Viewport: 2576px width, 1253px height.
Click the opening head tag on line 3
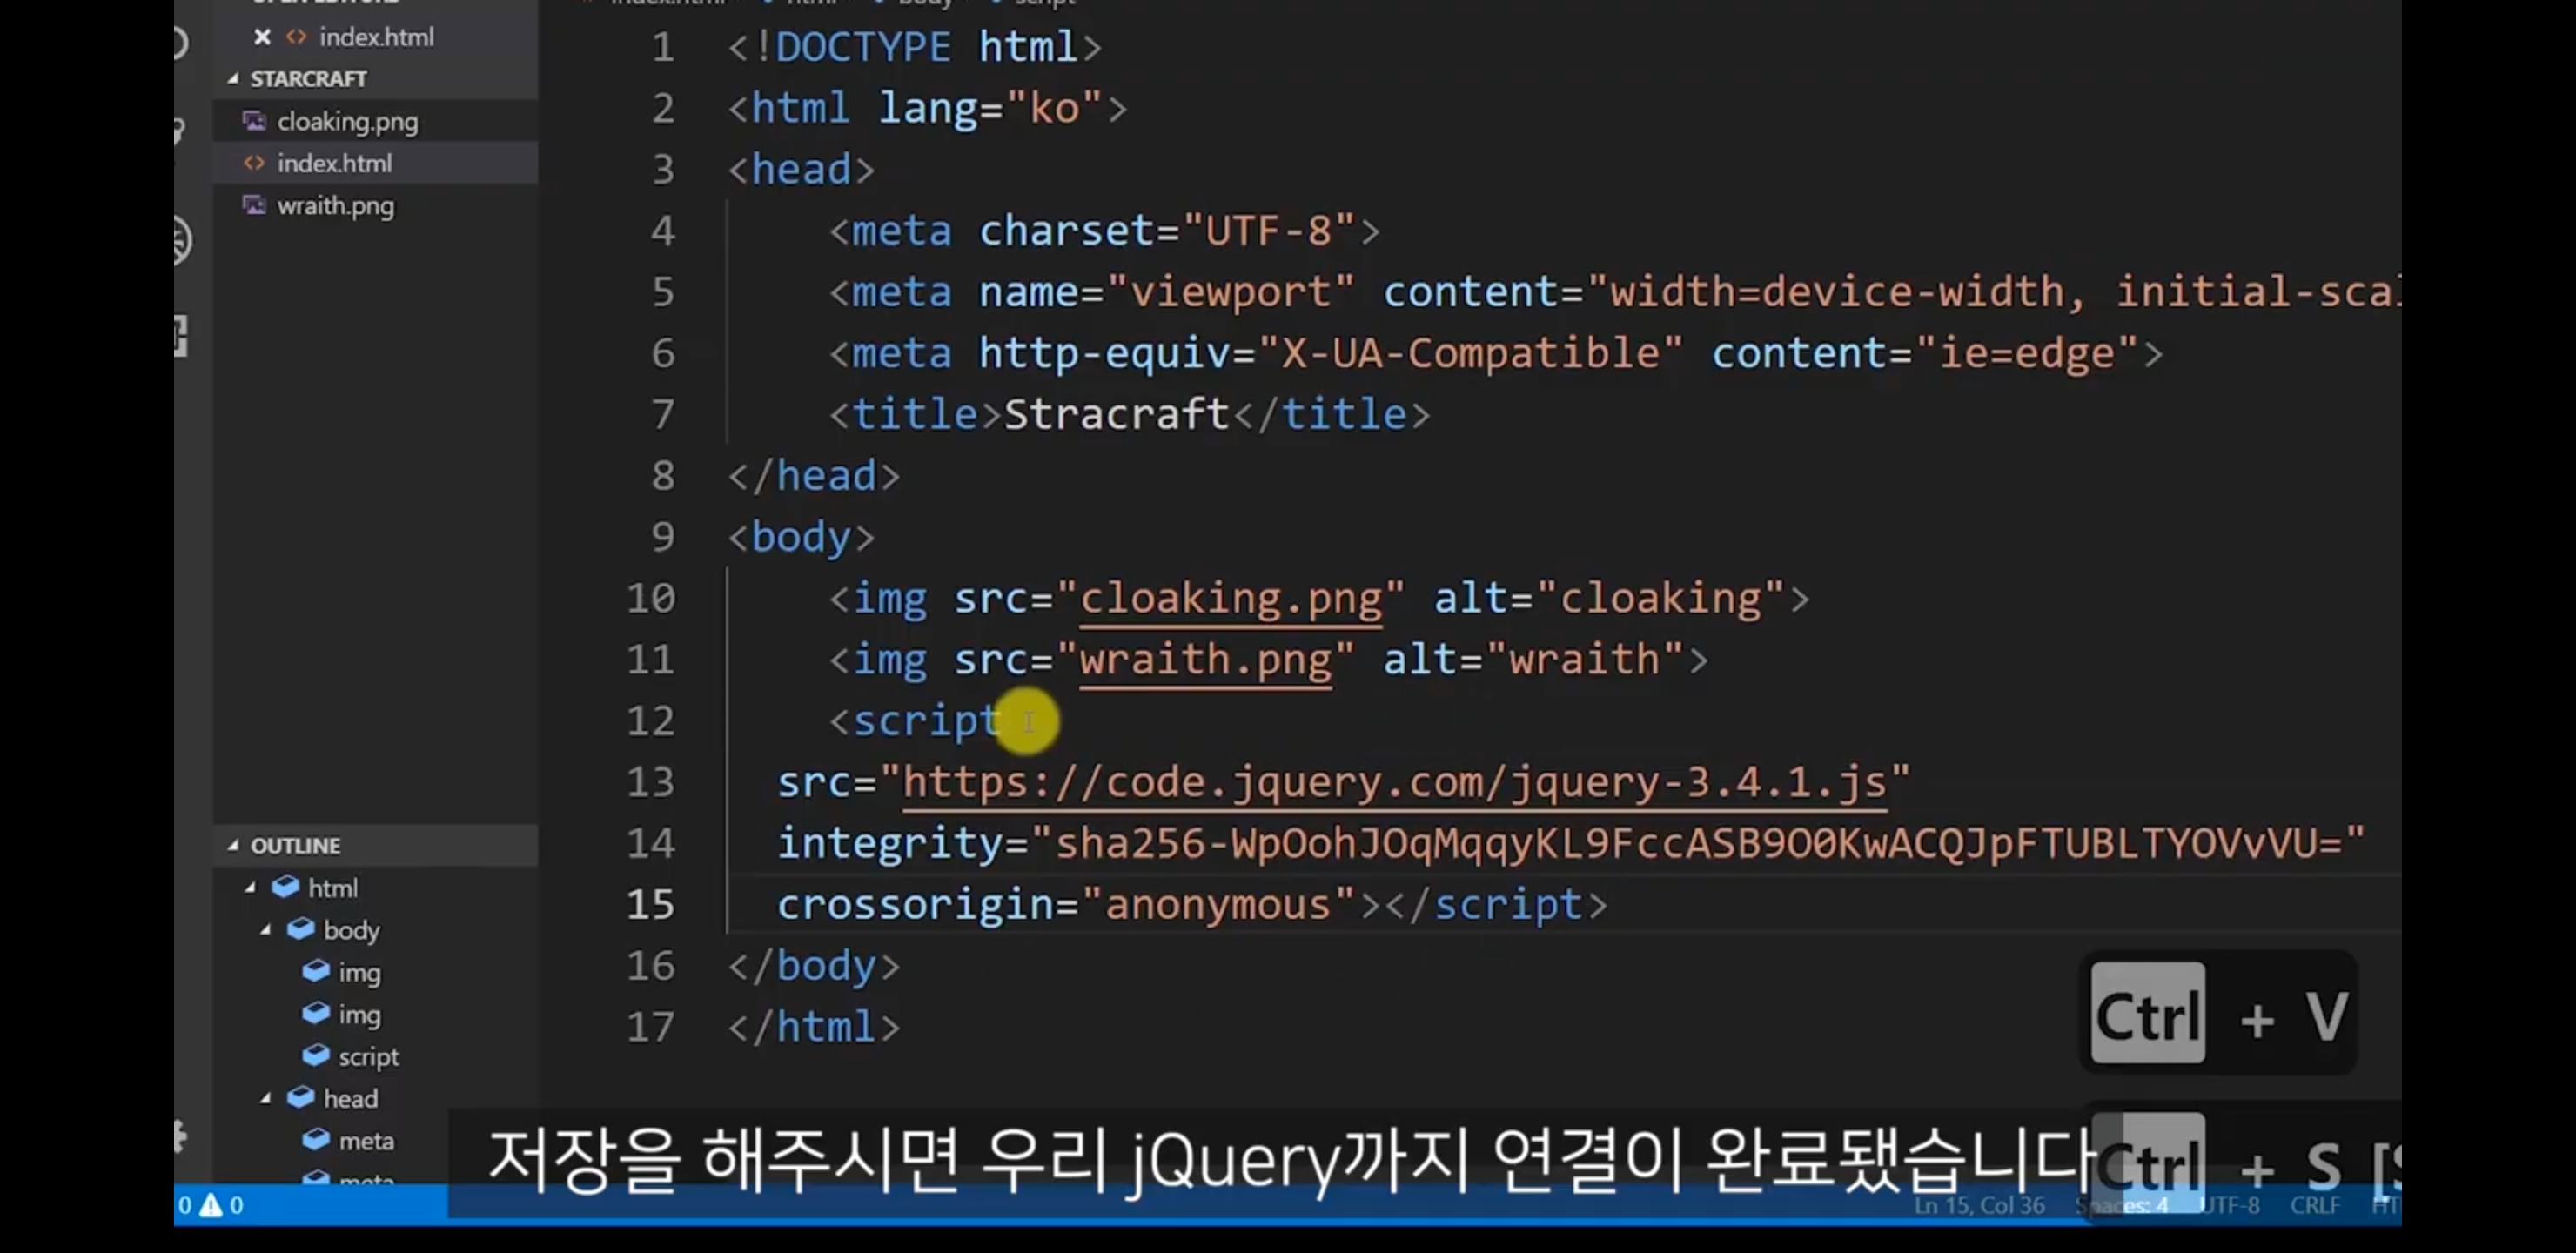point(801,170)
